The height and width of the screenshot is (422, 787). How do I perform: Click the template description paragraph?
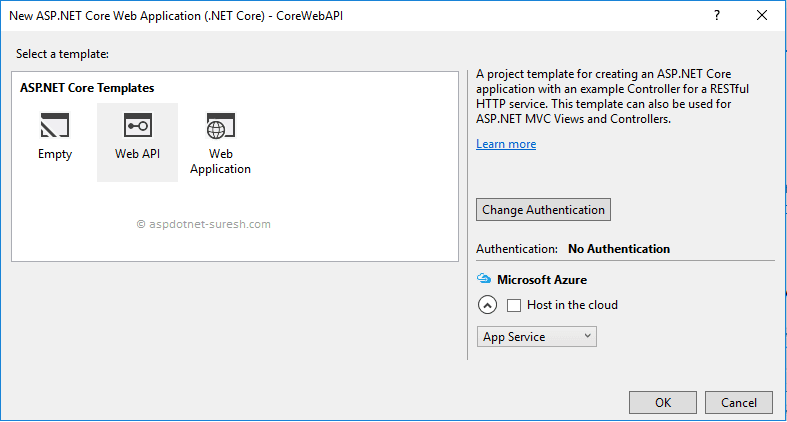tap(612, 96)
